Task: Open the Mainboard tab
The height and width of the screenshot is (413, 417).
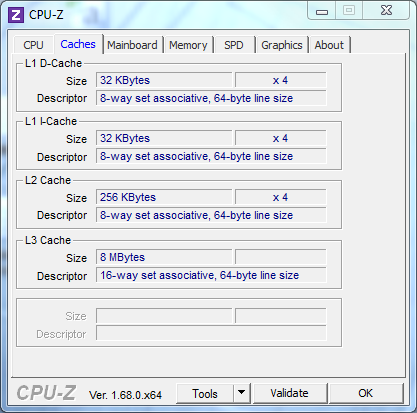Action: 132,45
